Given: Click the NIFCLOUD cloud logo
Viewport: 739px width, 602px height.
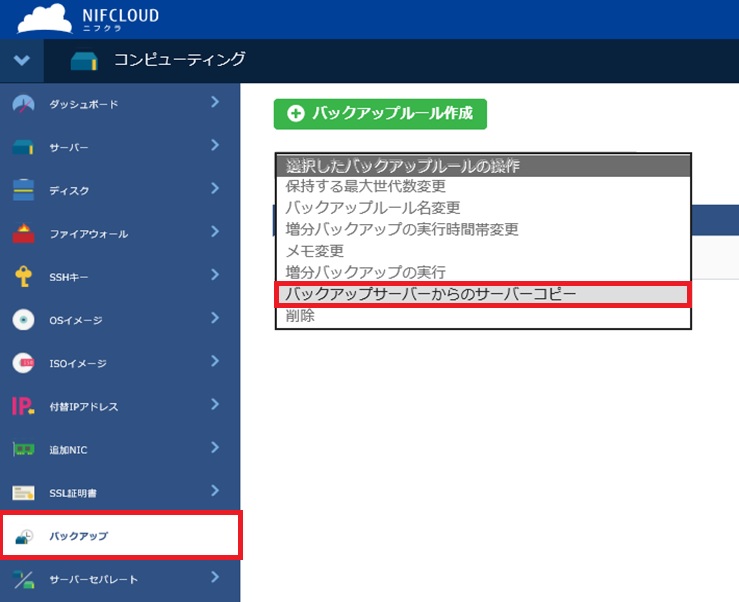Looking at the screenshot, I should [45, 18].
